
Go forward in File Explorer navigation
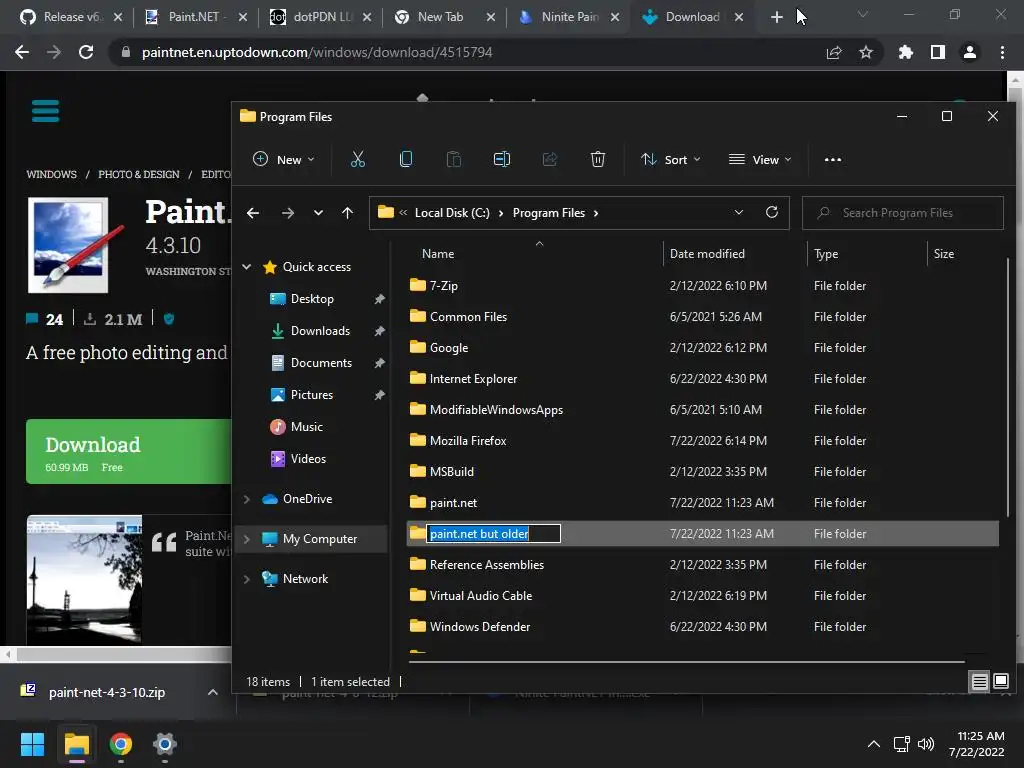click(x=287, y=213)
